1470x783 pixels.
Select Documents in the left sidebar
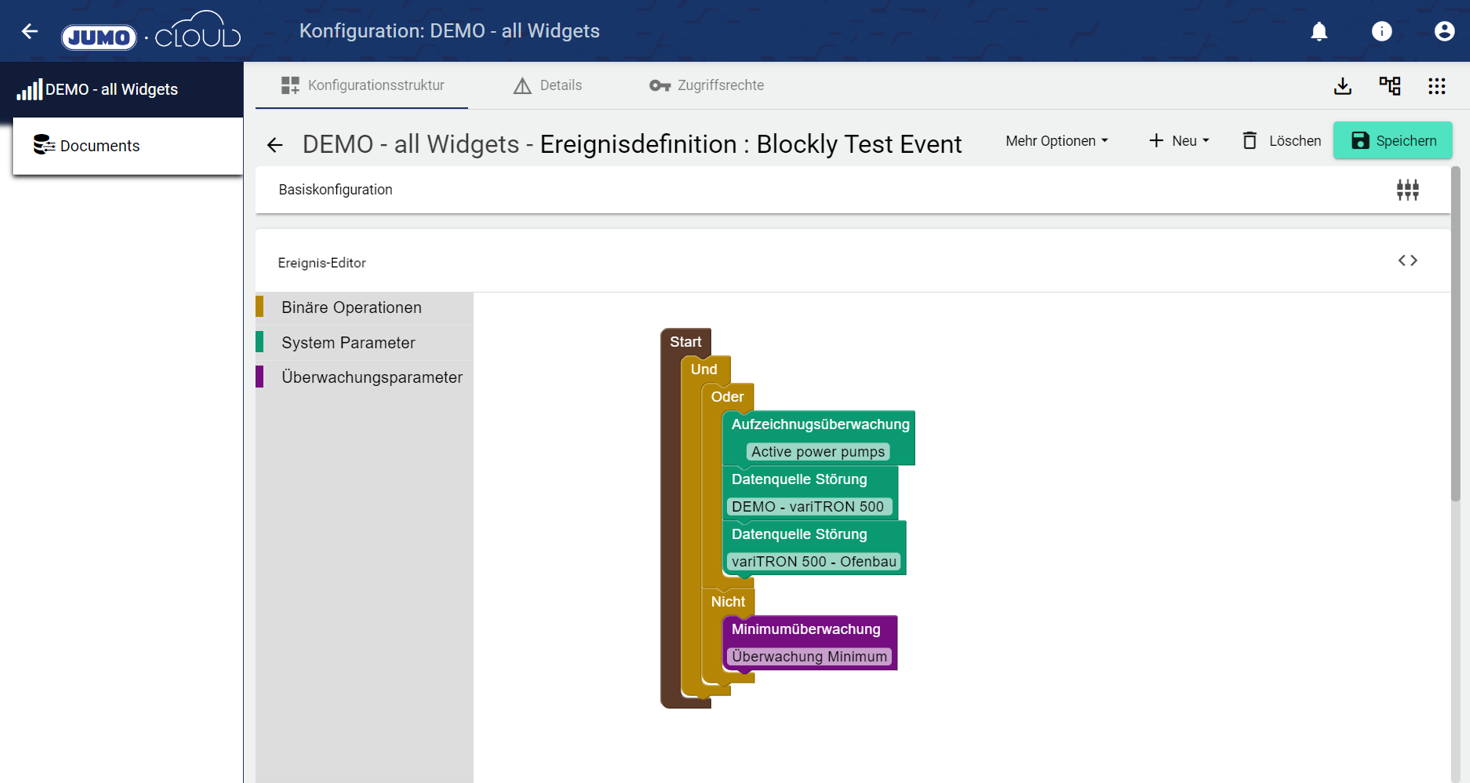(99, 146)
